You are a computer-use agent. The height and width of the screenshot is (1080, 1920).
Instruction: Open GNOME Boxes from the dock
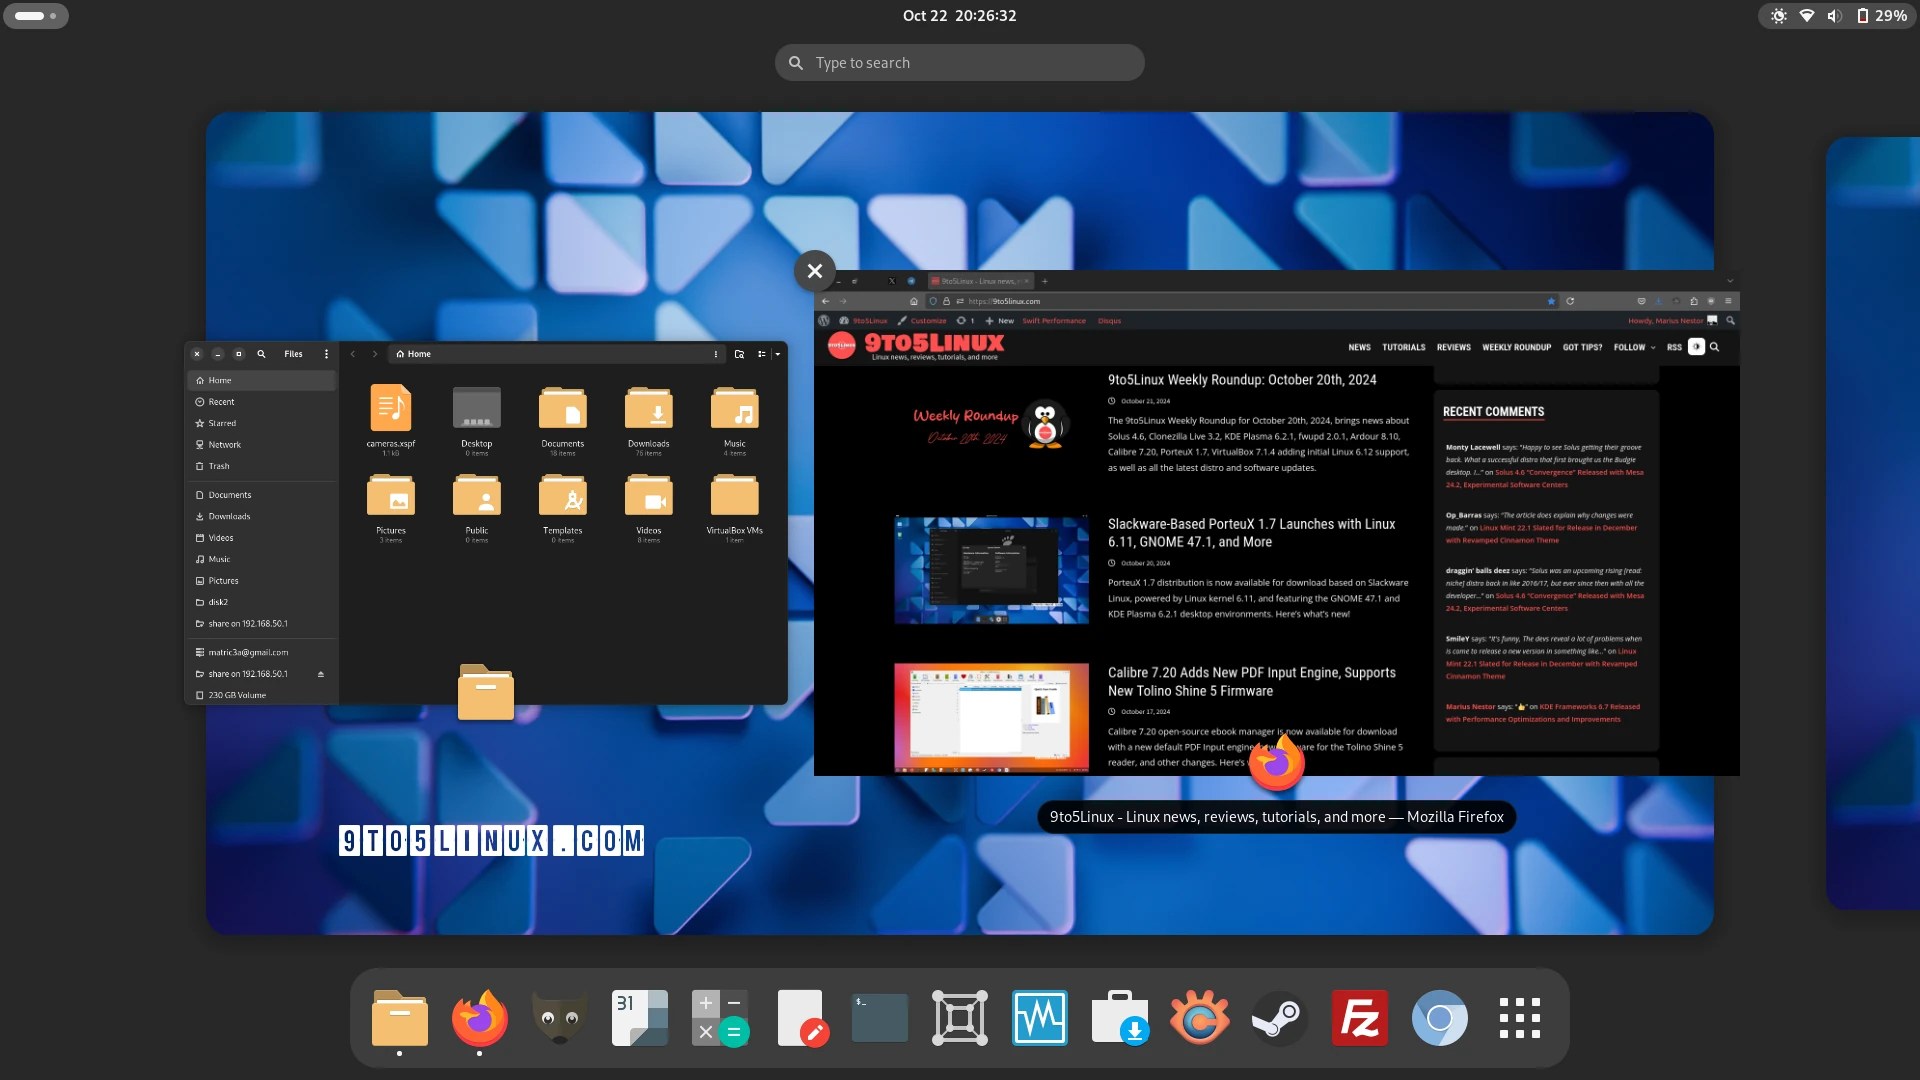coord(960,1018)
